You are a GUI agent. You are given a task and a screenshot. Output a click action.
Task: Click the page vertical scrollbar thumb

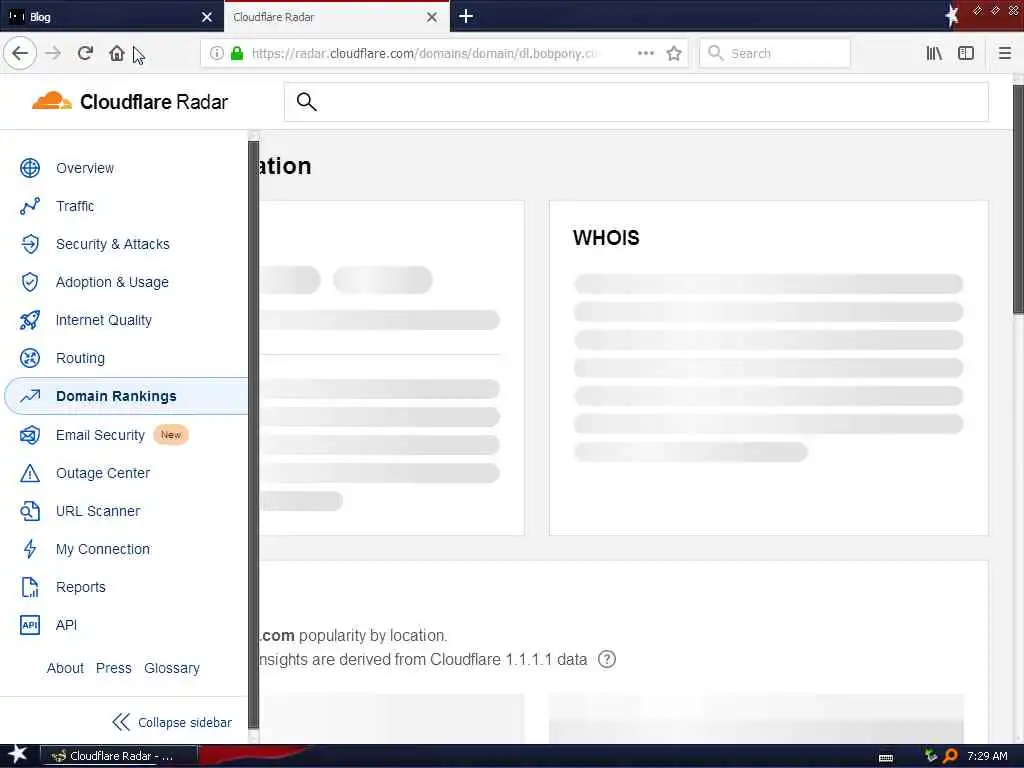1017,199
